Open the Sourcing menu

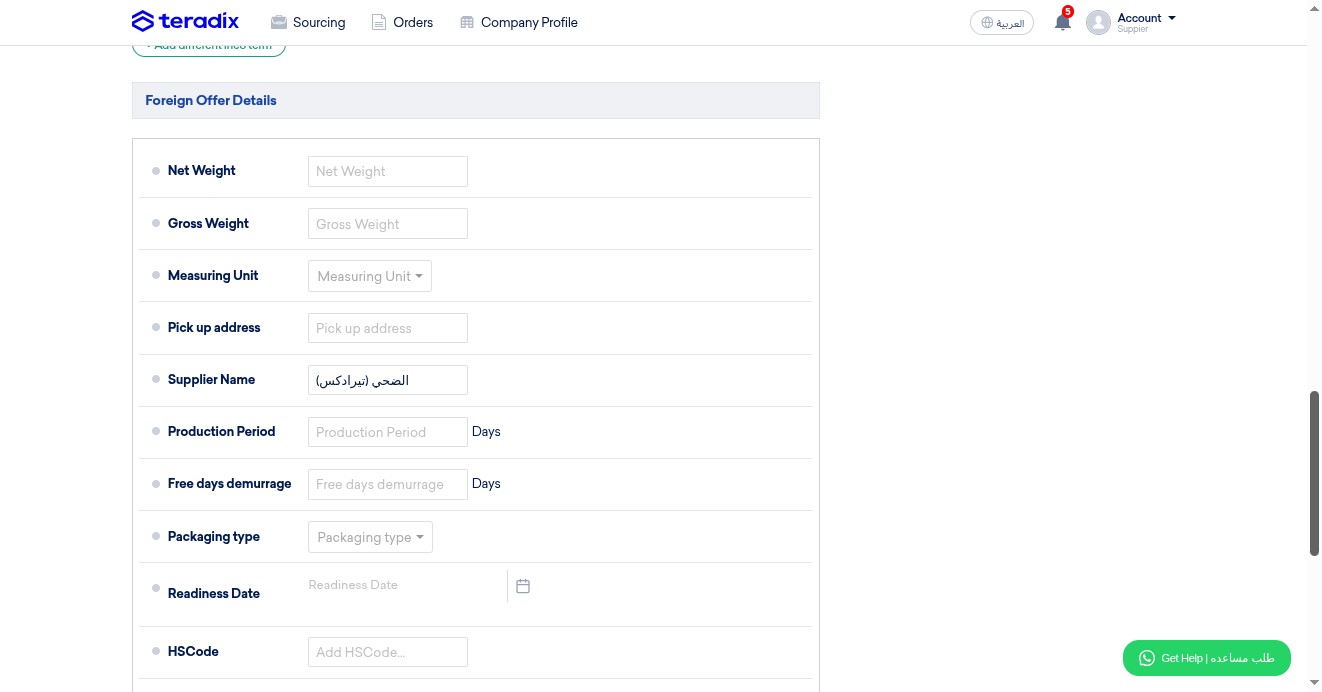point(308,22)
